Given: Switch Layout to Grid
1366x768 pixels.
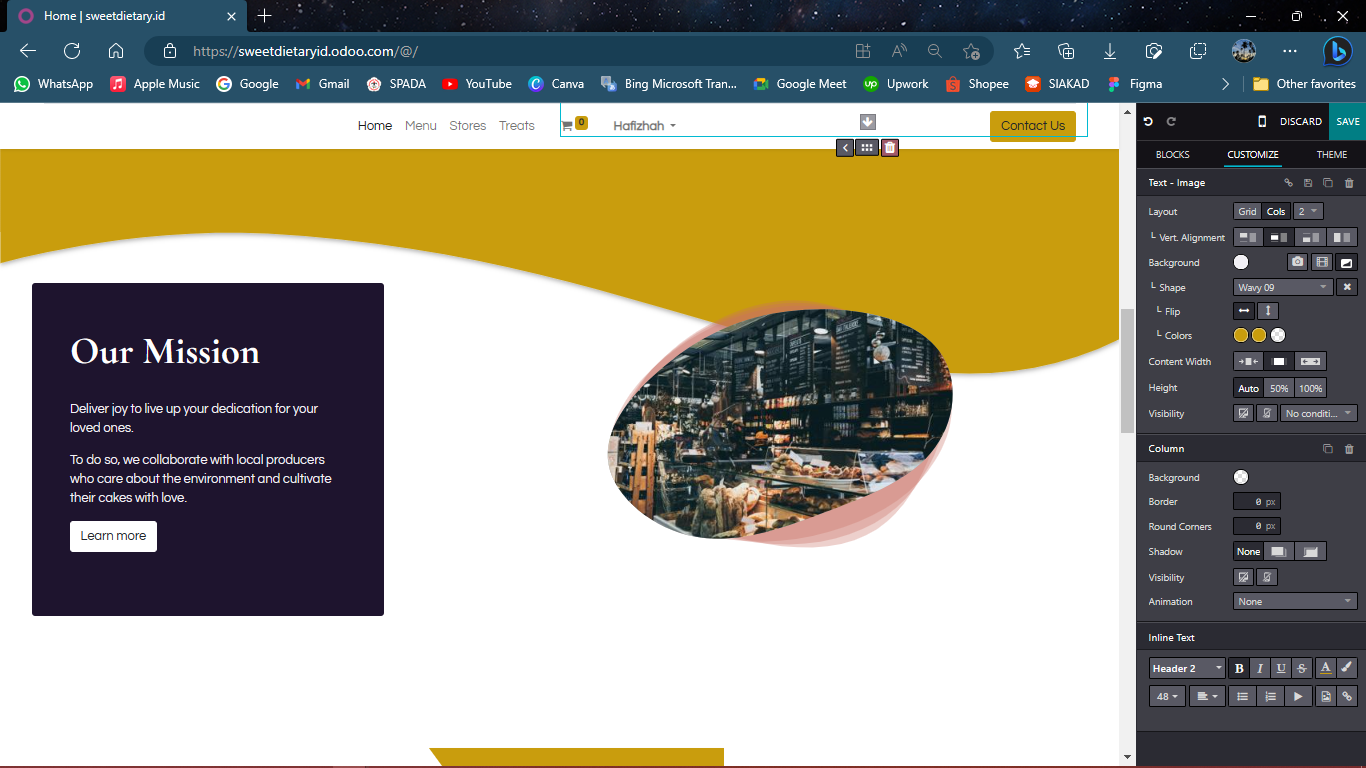Looking at the screenshot, I should coord(1247,211).
